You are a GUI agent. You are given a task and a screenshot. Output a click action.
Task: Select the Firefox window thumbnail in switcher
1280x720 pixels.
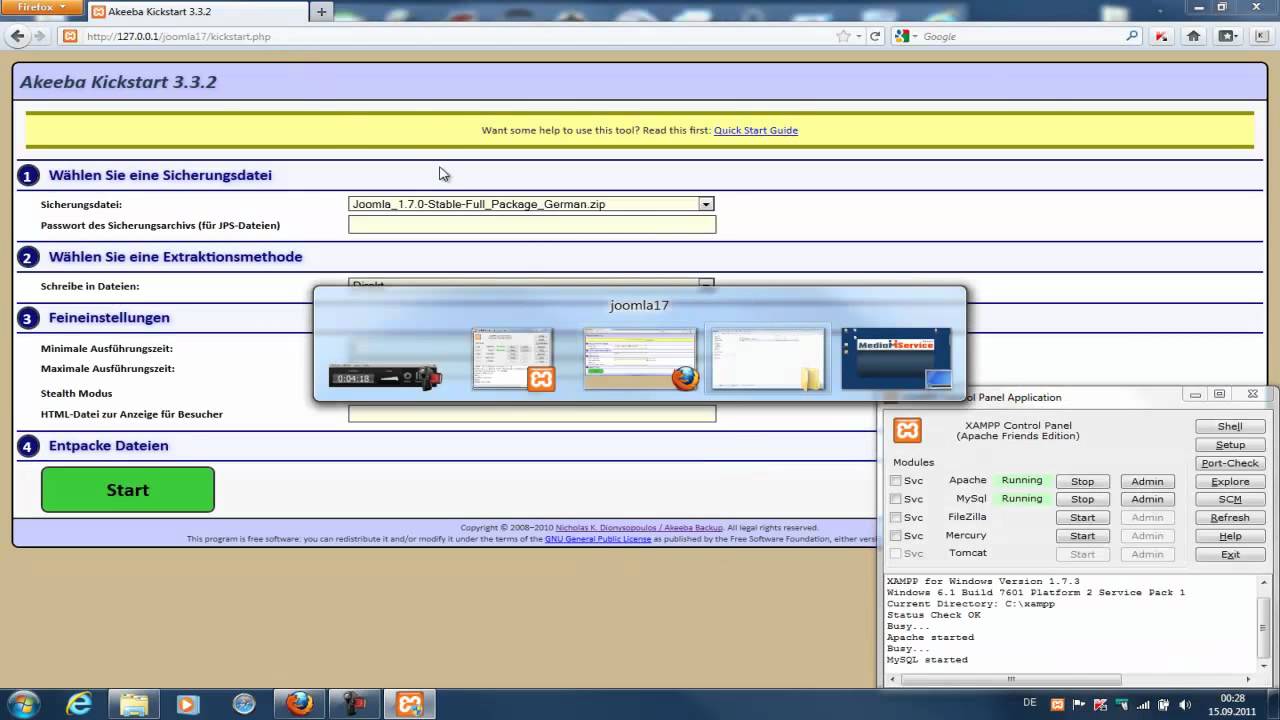click(x=640, y=359)
